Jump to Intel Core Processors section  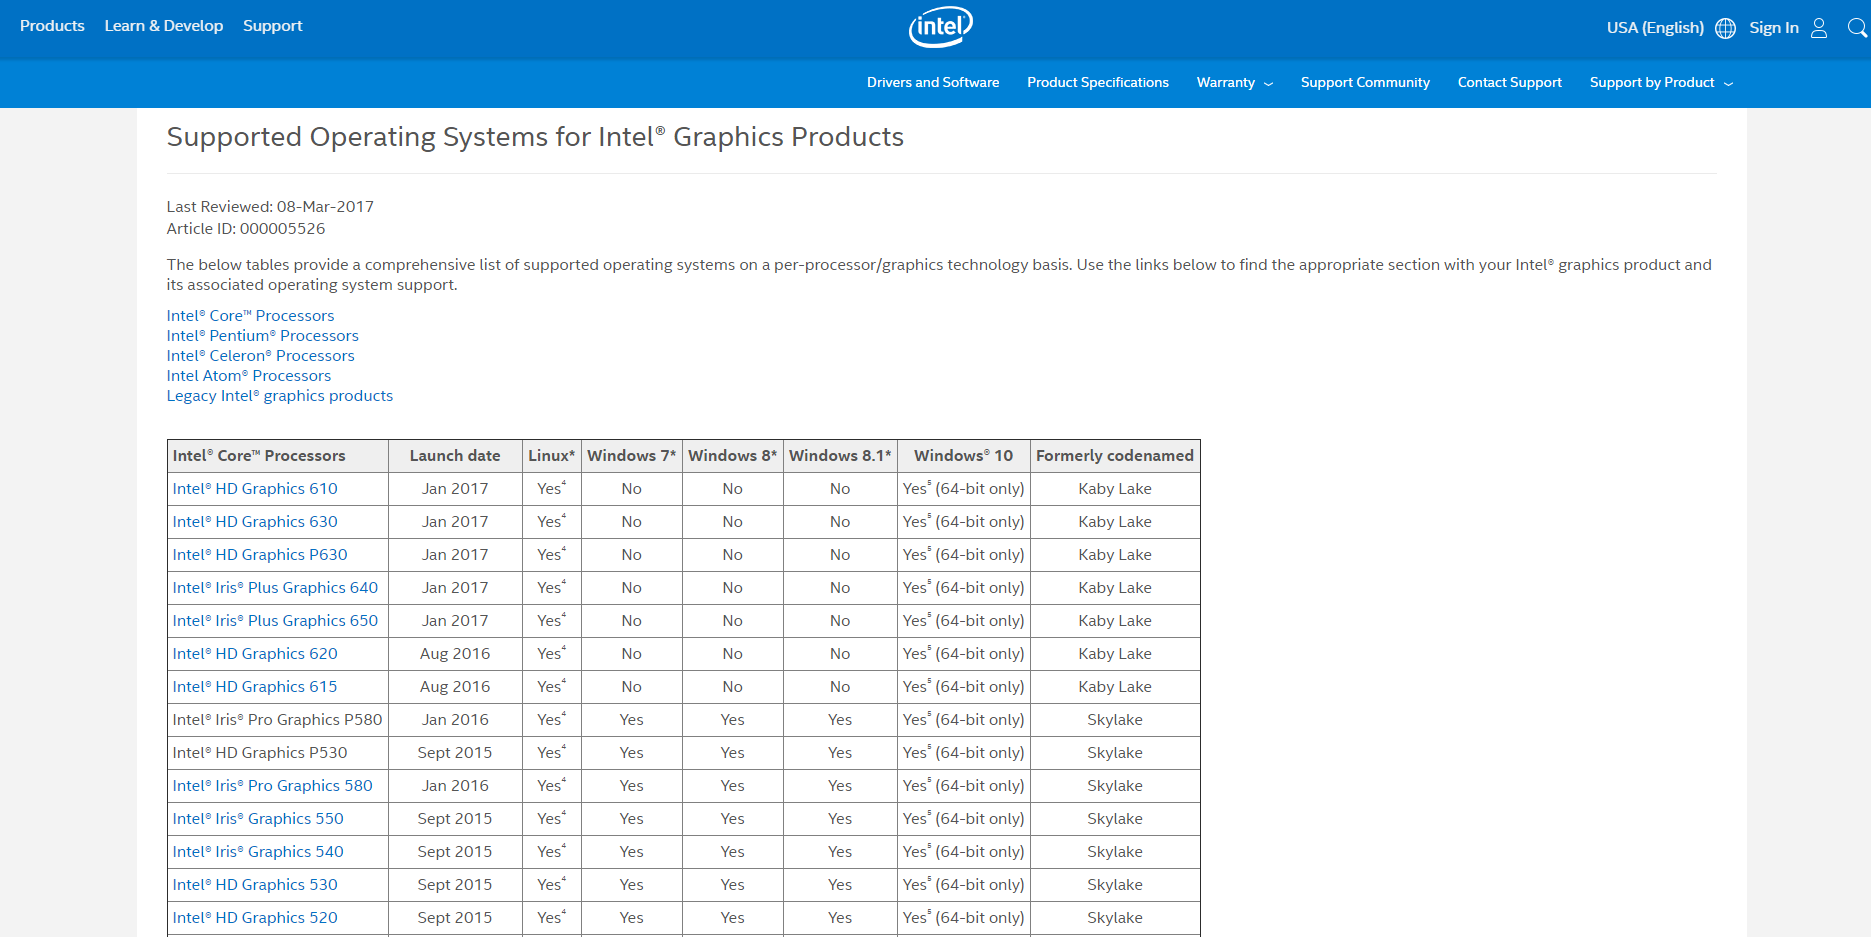coord(251,316)
